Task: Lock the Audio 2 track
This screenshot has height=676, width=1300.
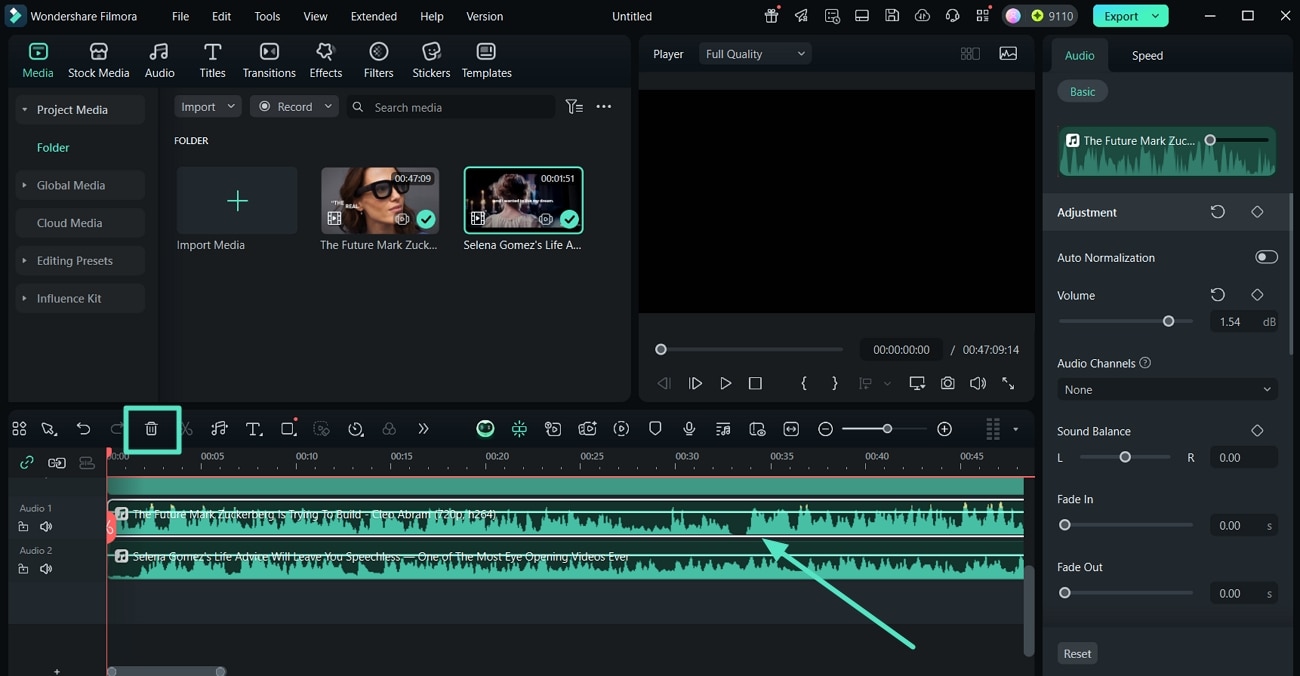Action: pyautogui.click(x=23, y=569)
